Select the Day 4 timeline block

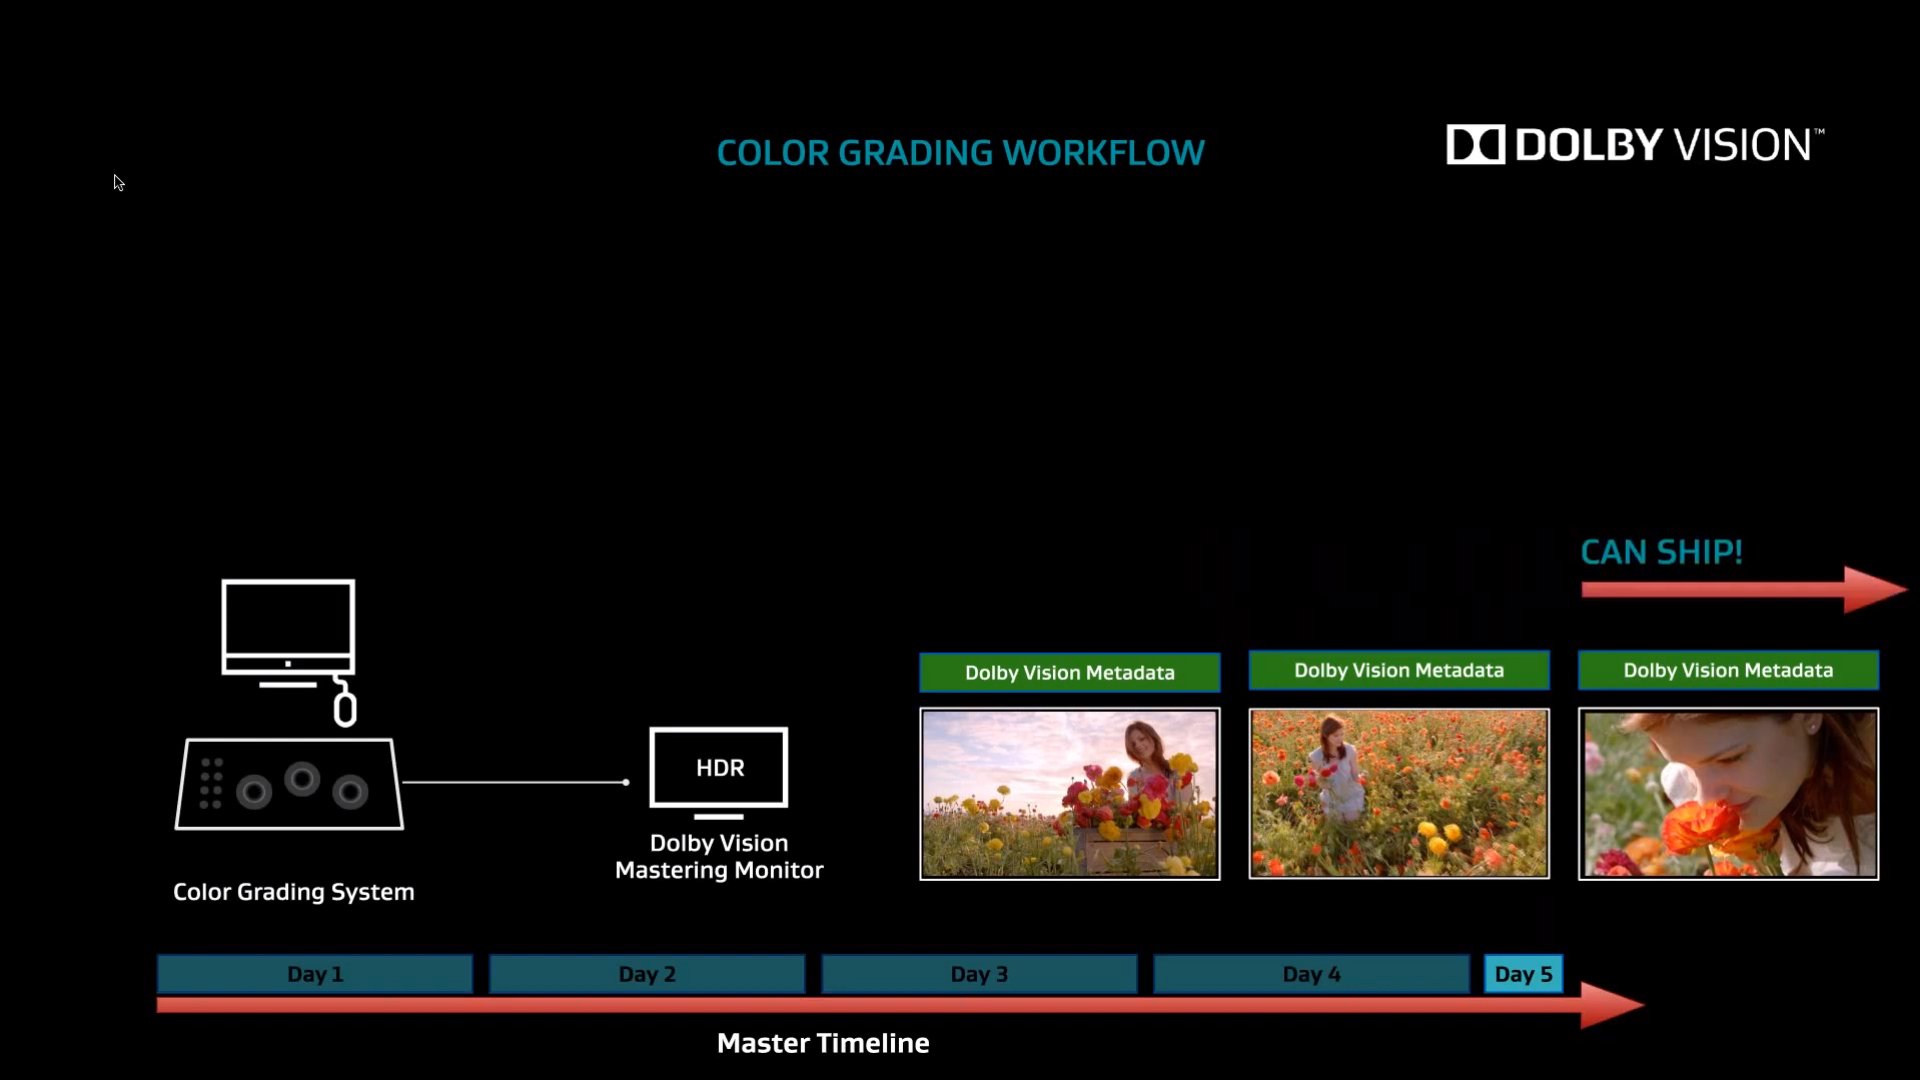tap(1311, 974)
